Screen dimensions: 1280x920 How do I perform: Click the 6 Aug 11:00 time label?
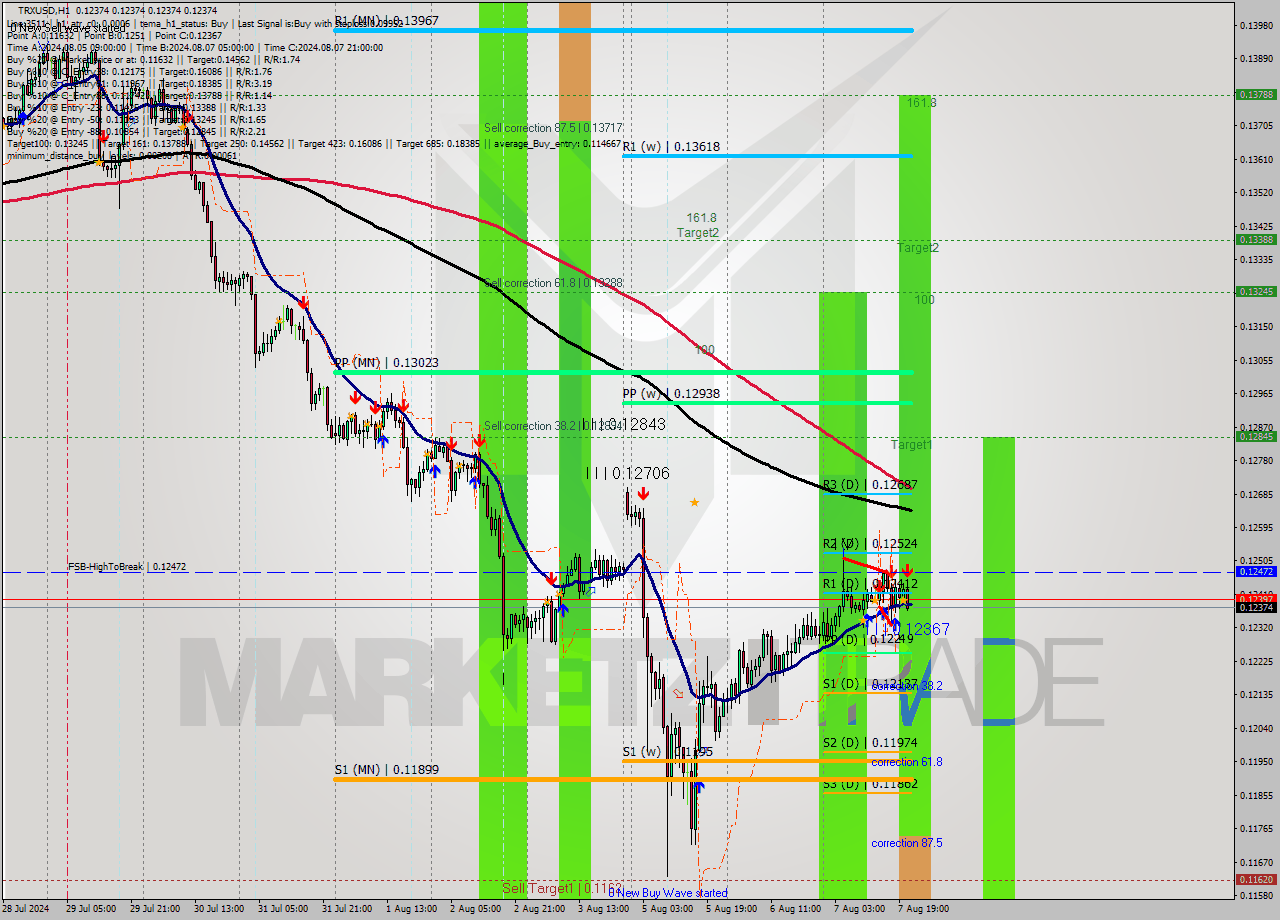click(795, 909)
